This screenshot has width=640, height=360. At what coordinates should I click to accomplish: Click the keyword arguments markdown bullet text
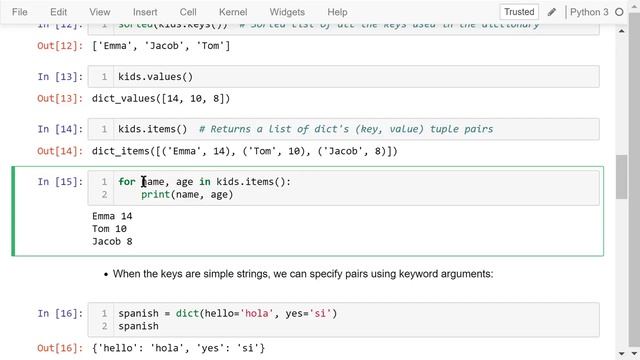(x=303, y=273)
